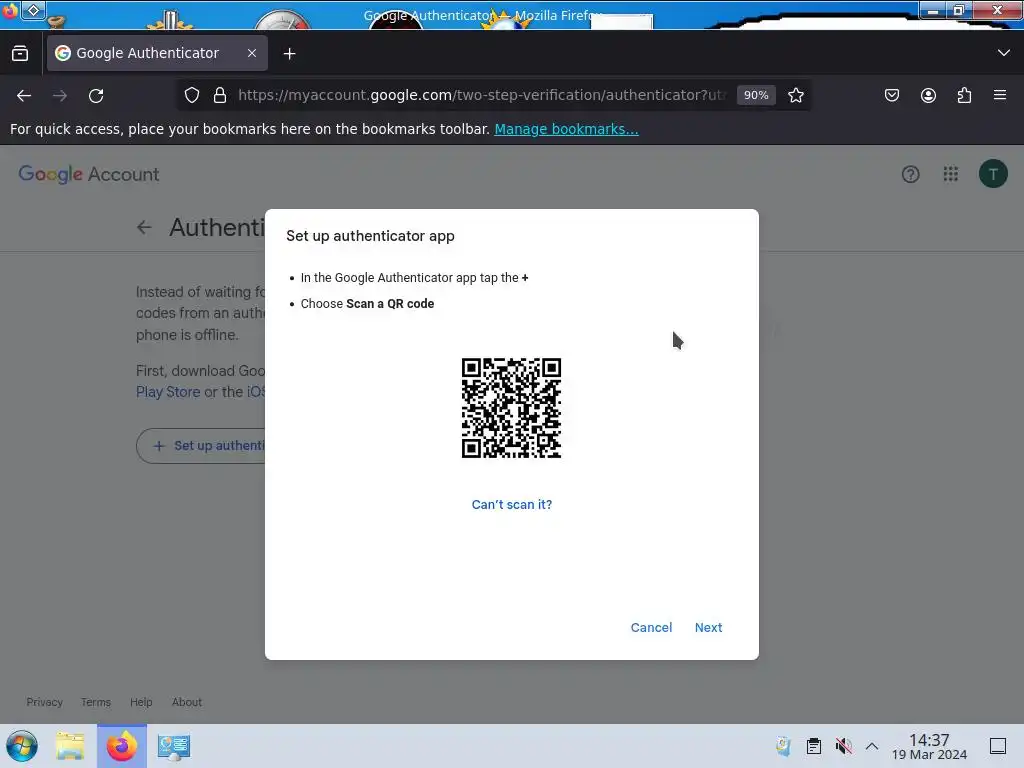
Task: Open the clipboard tray icon
Action: [814, 746]
